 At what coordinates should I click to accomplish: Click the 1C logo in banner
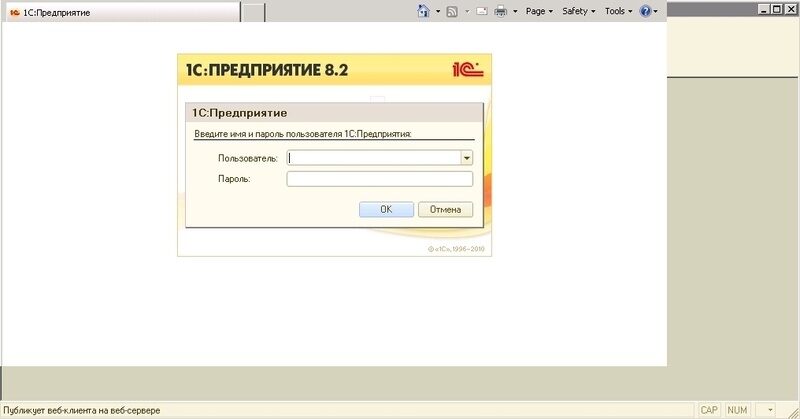click(467, 69)
